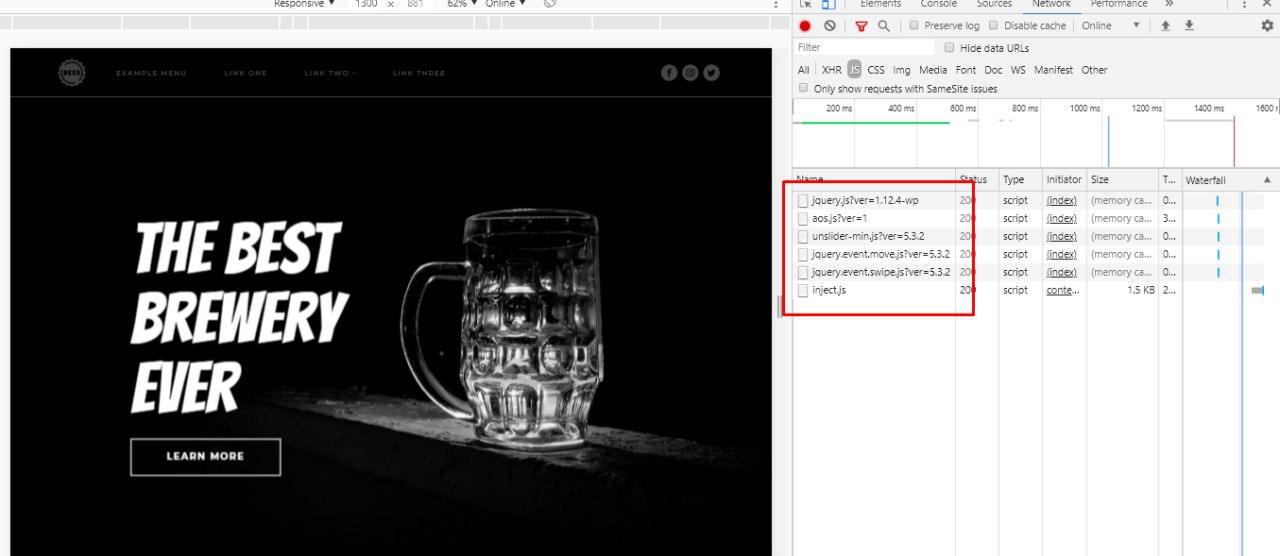Filter requests by Media
The image size is (1280, 556).
pos(933,70)
